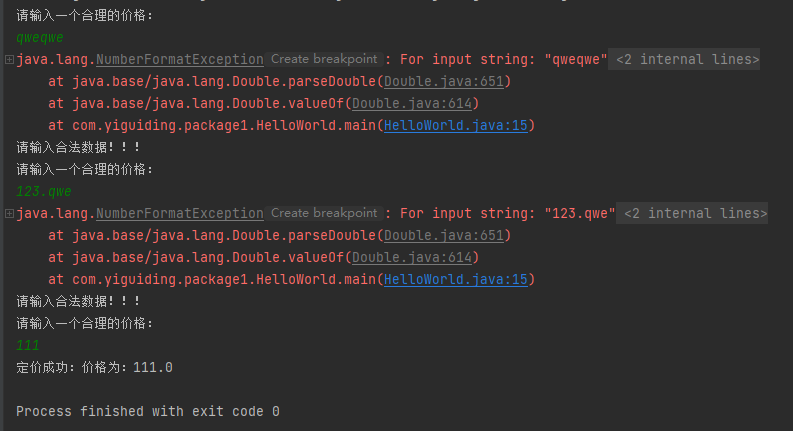The height and width of the screenshot is (431, 793).
Task: Click the 请输入合法数据 line below the qweqwe trace
Action: [x=78, y=148]
